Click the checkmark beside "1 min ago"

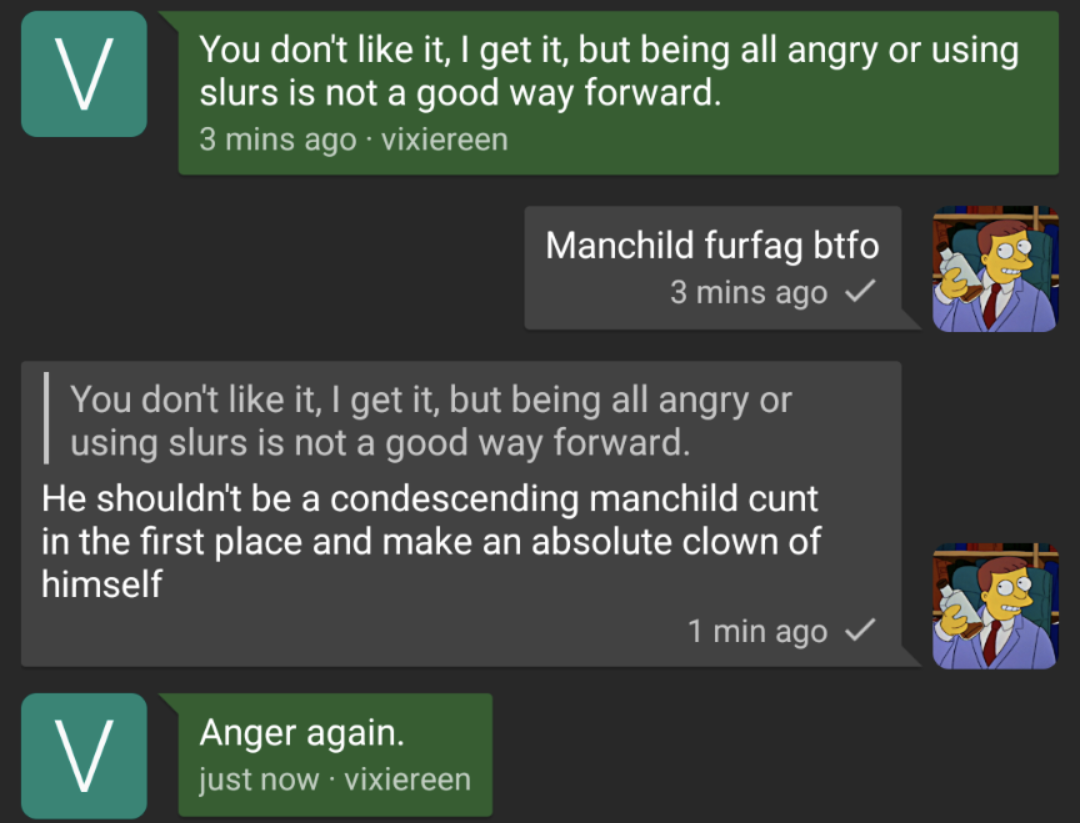860,631
